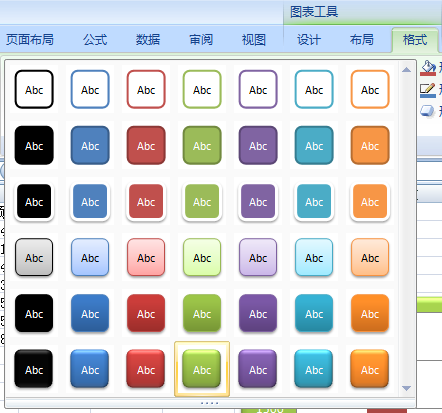Switch to the 审阅 tab
442x413 pixels.
pos(201,40)
